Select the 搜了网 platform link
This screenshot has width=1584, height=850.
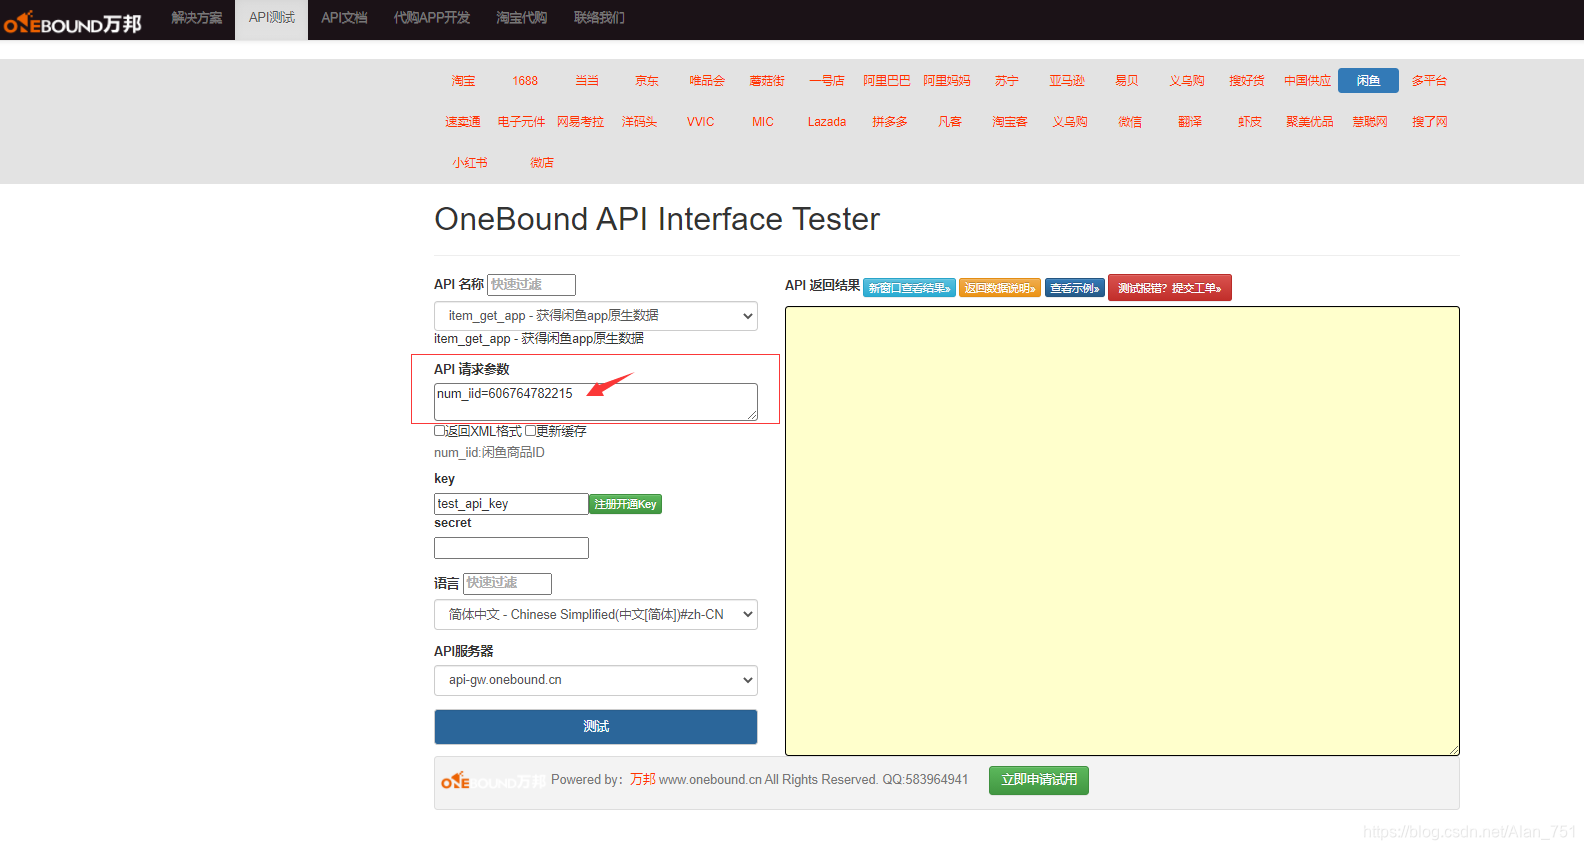point(1430,122)
